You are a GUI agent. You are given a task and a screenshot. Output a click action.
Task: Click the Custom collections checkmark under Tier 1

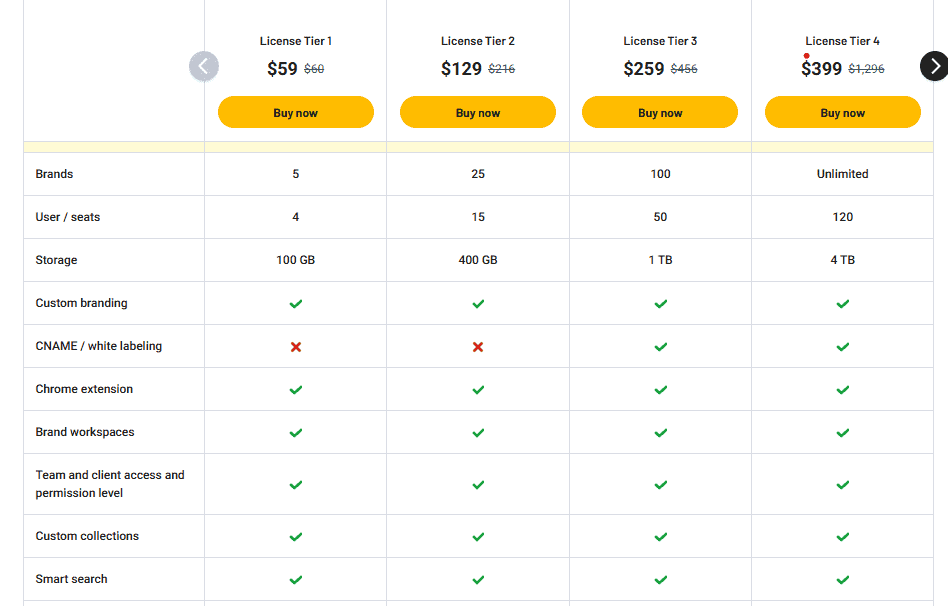pyautogui.click(x=295, y=536)
